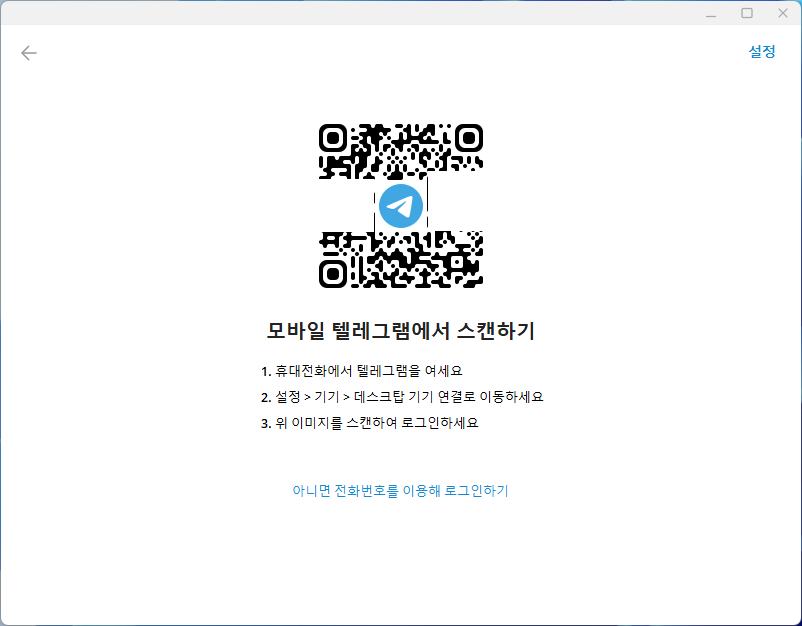Image resolution: width=802 pixels, height=626 pixels.
Task: Maximize the Telegram window
Action: [x=747, y=13]
